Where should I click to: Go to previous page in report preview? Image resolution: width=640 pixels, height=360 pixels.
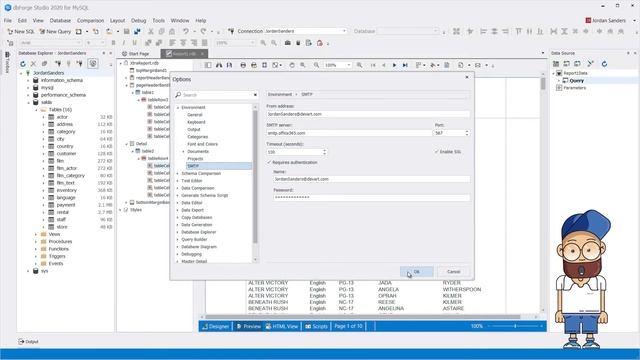pos(384,65)
